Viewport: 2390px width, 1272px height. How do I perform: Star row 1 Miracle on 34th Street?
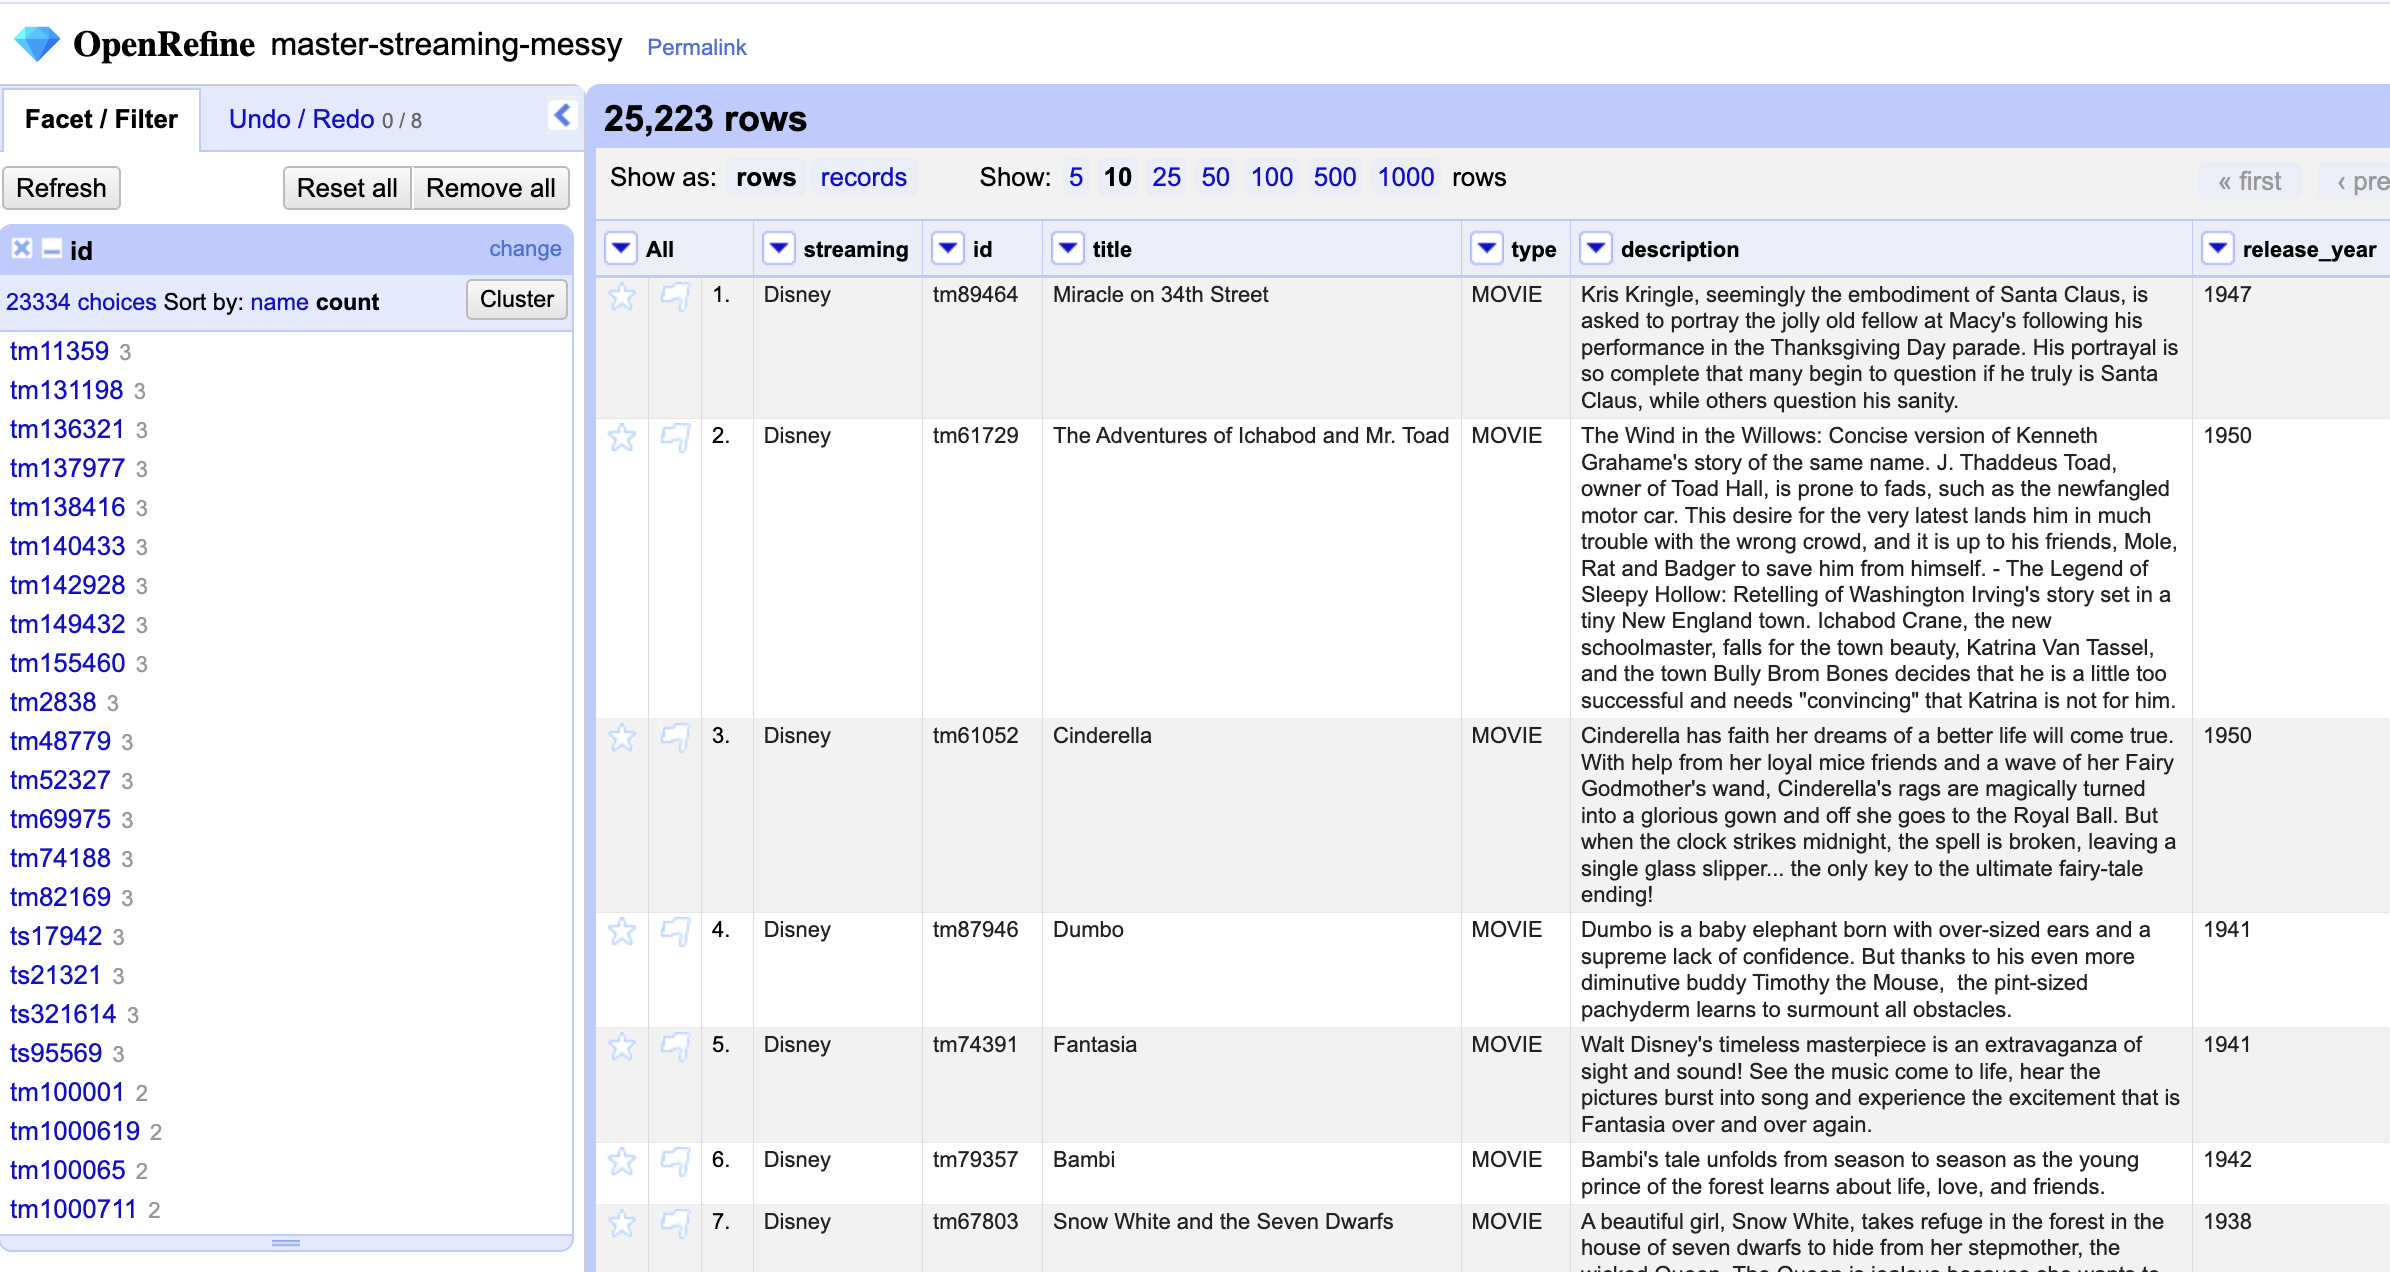coord(622,296)
